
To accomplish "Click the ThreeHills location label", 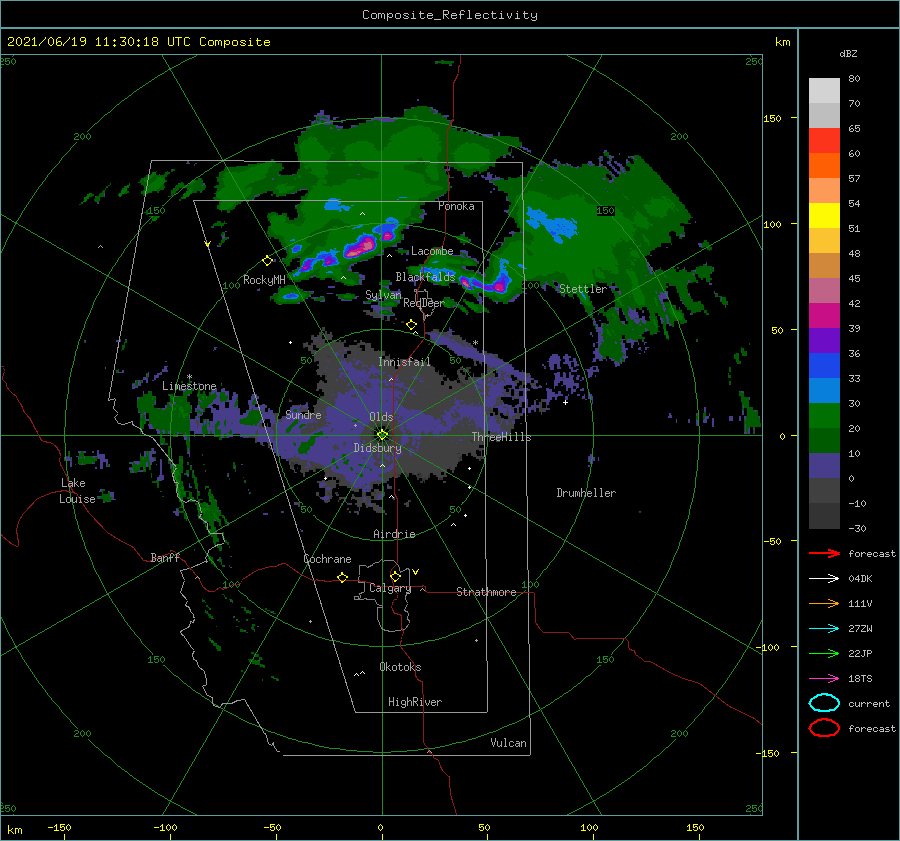I will point(501,437).
